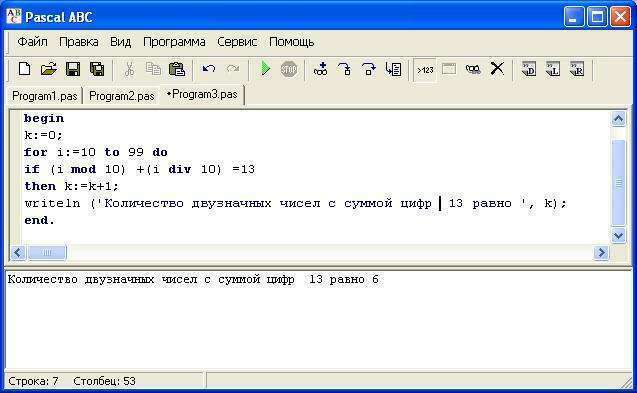Click the window display icon

449,69
